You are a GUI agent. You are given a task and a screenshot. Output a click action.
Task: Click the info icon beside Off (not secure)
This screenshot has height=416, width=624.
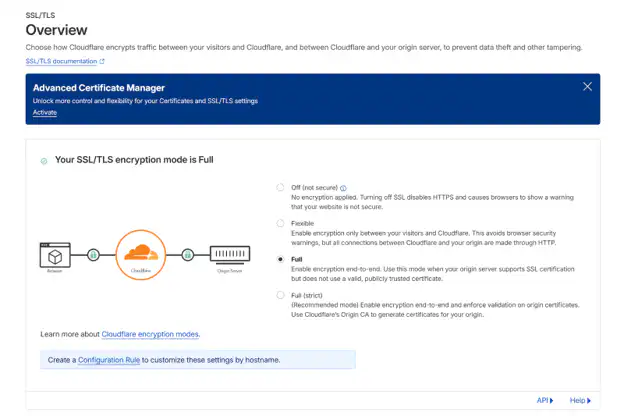(343, 187)
